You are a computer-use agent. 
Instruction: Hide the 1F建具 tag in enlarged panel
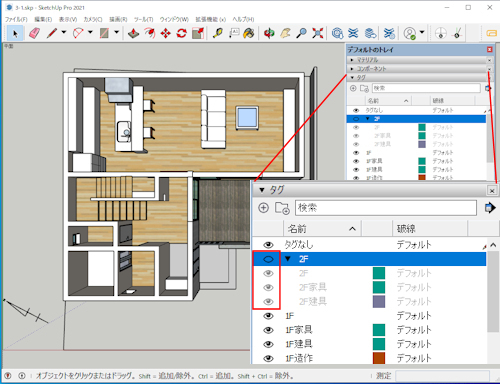pos(268,344)
